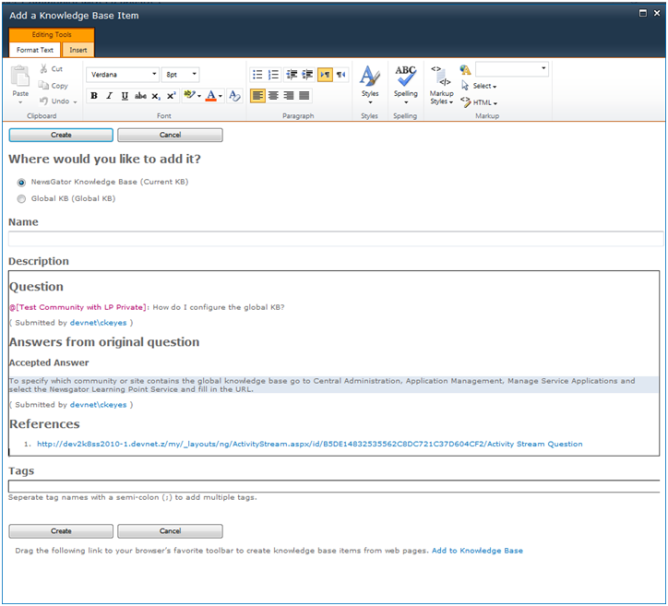Apply italic formatting to text

[109, 96]
